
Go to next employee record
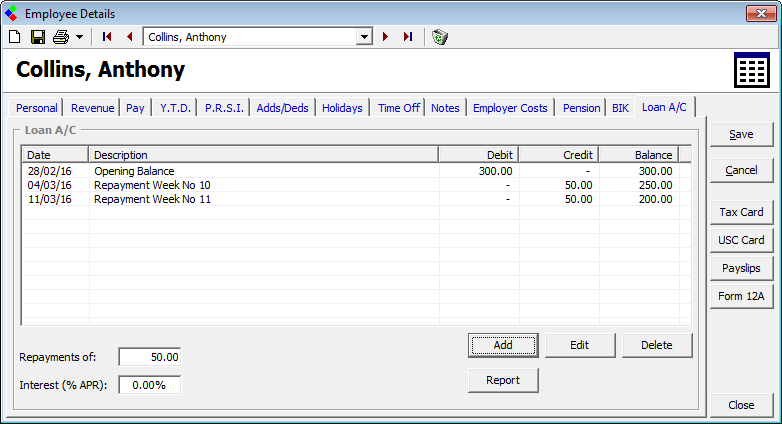[x=386, y=37]
